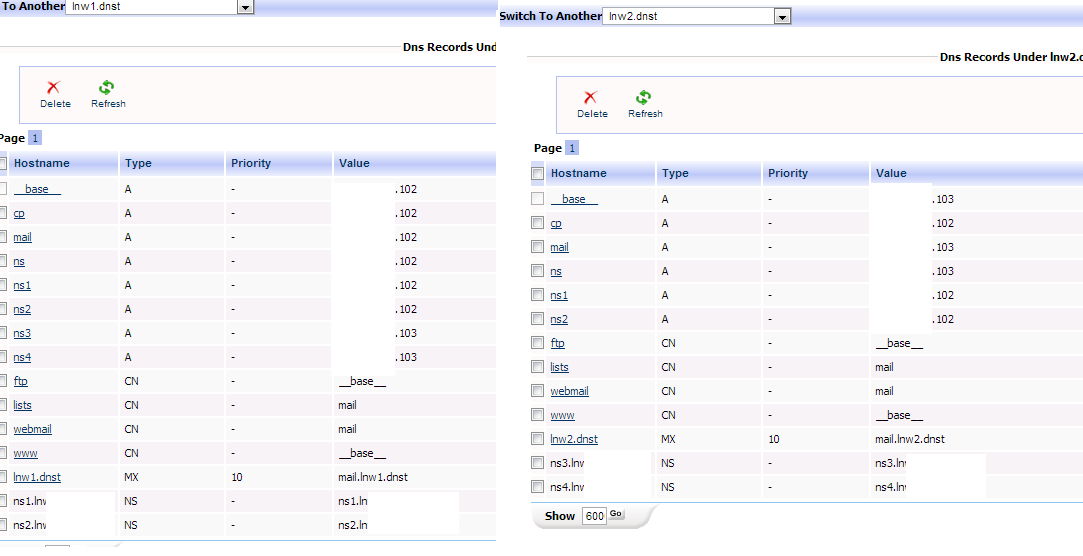Viewport: 1083px width, 556px height.
Task: Tick the checkbox for lnw2.dnst MX record
Action: pos(538,439)
